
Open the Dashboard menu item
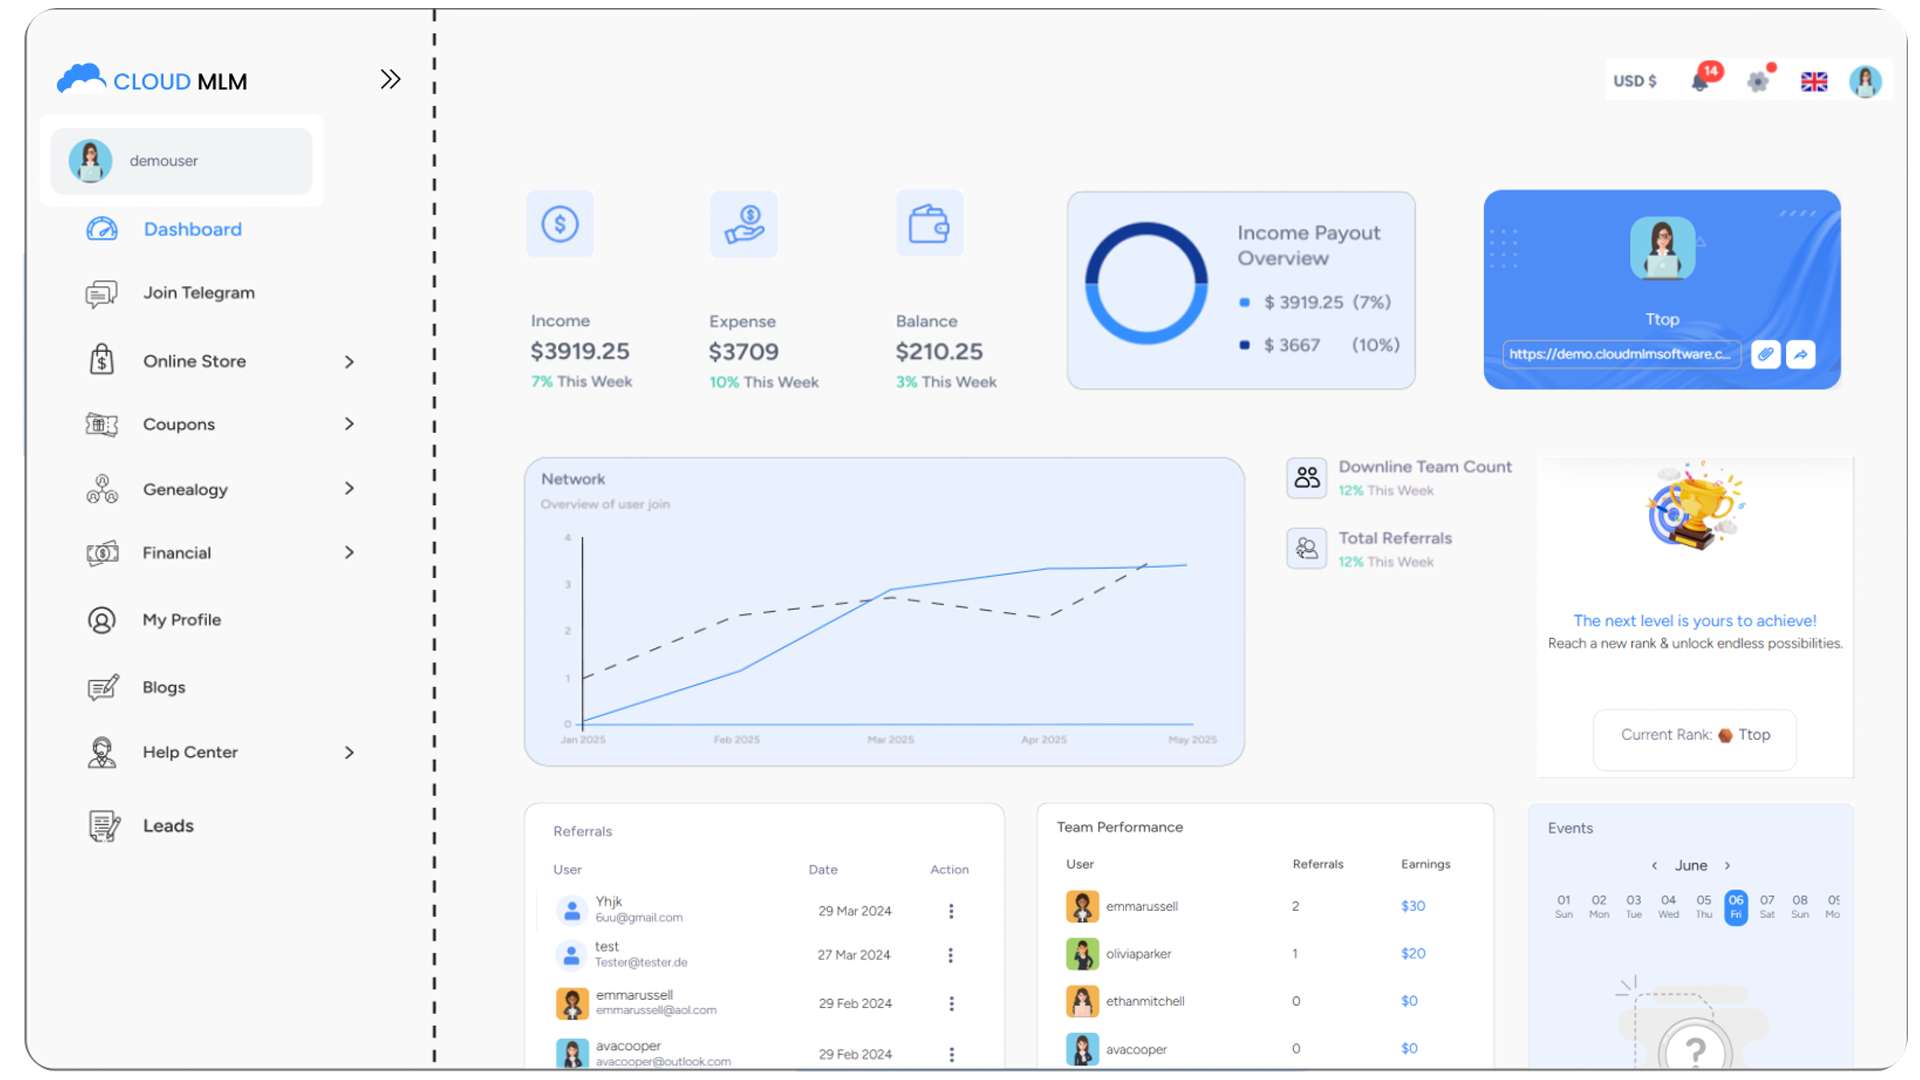[x=192, y=229]
